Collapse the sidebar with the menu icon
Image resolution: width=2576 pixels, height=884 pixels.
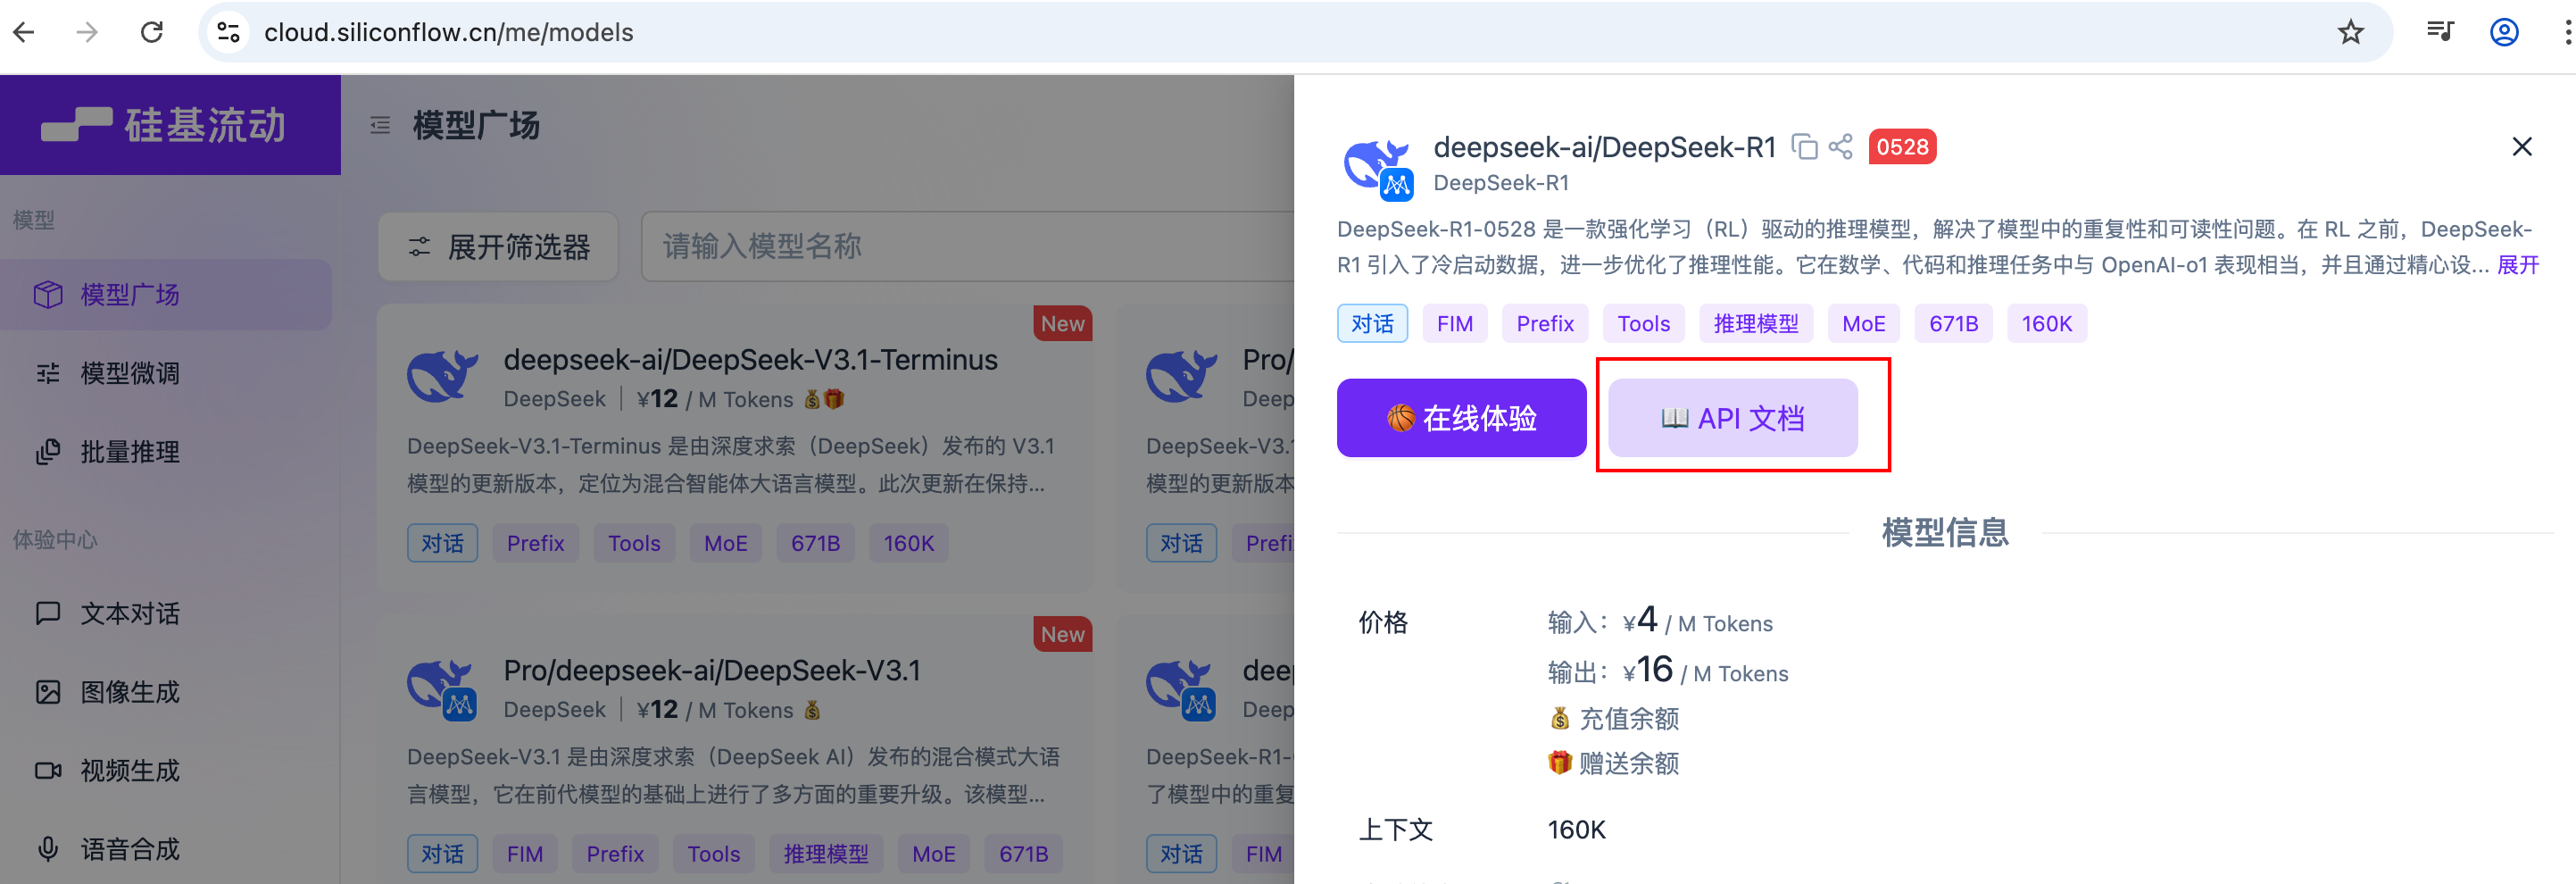pyautogui.click(x=380, y=126)
